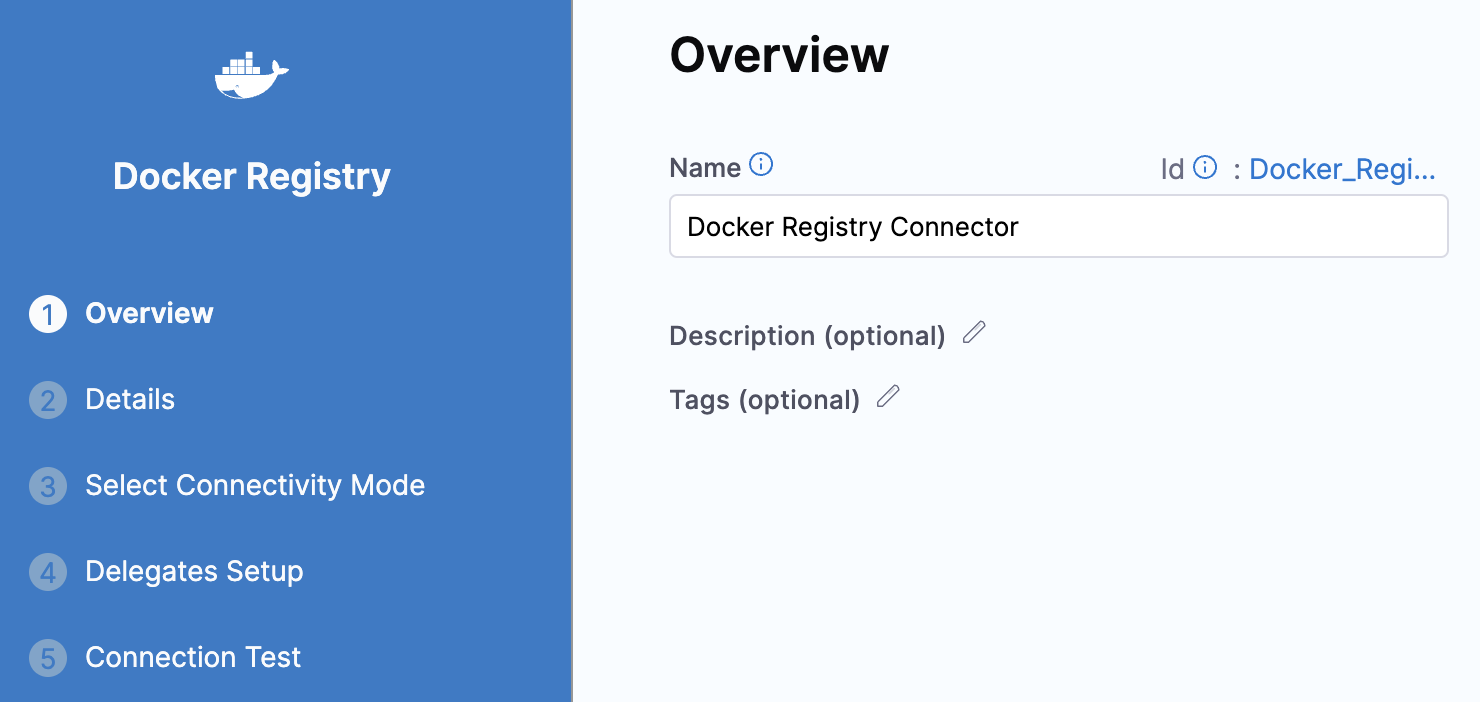The height and width of the screenshot is (702, 1480).
Task: Click the Name input field
Action: [1058, 227]
